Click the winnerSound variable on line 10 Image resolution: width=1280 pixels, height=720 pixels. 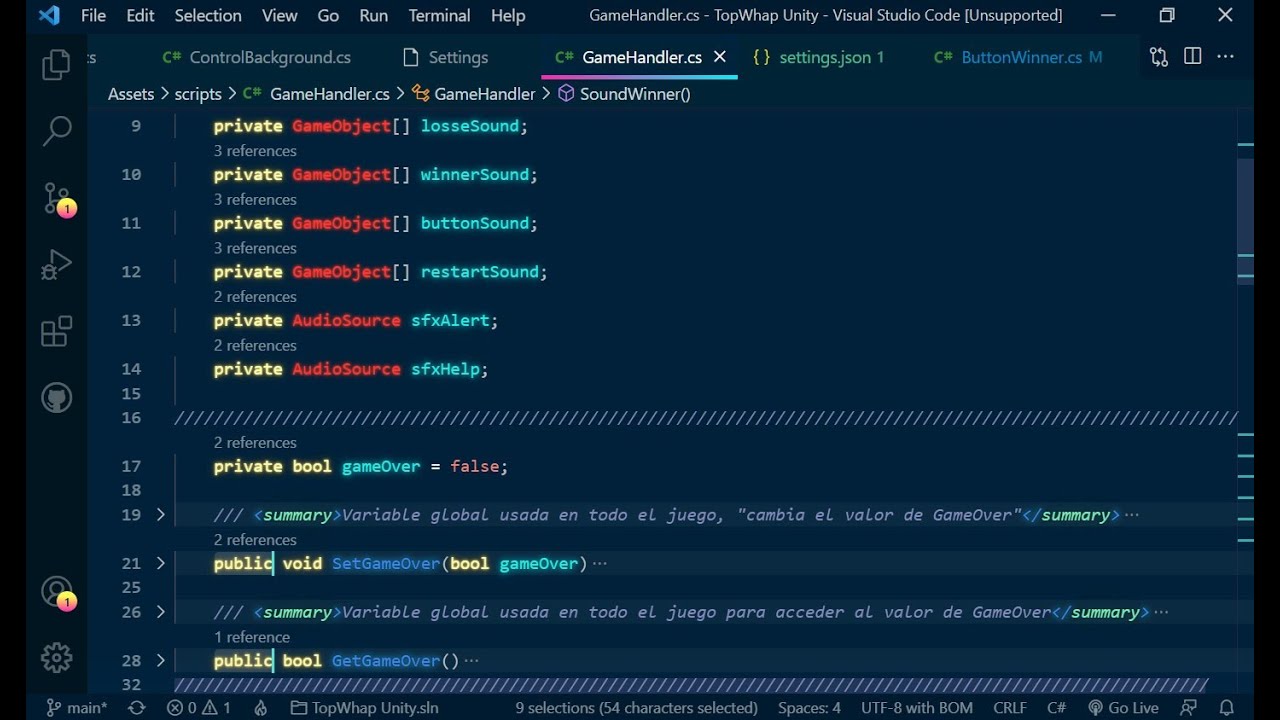tap(474, 174)
